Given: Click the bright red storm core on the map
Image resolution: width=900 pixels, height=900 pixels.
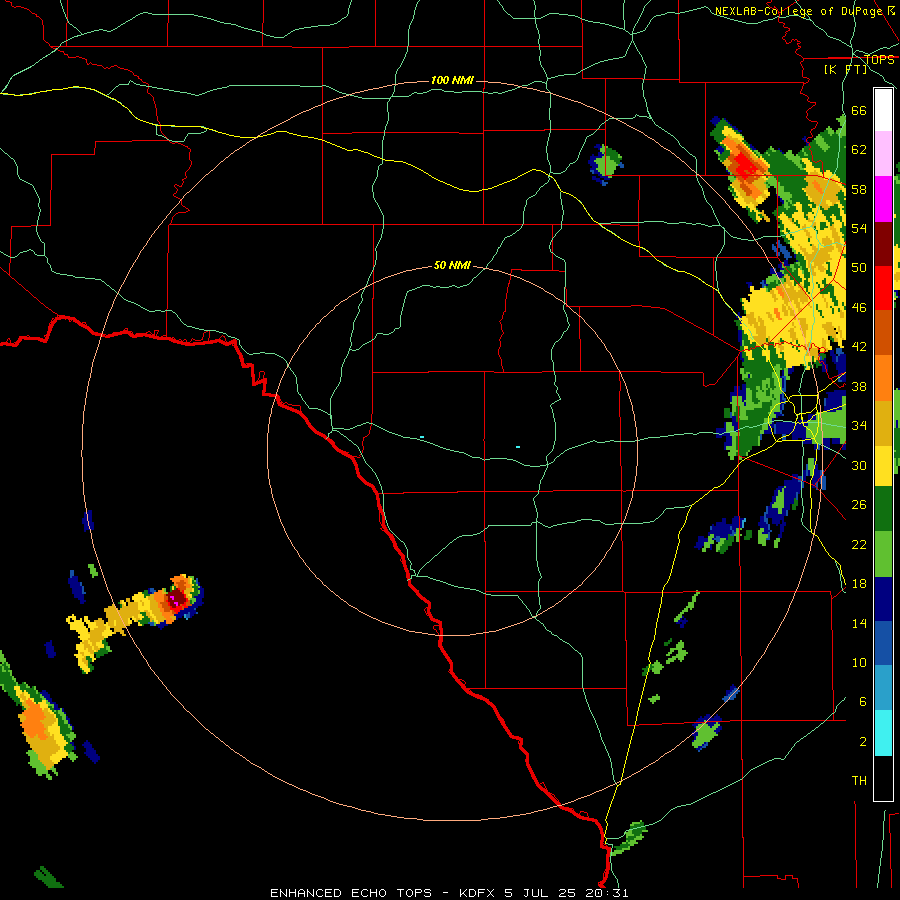Looking at the screenshot, I should [746, 166].
